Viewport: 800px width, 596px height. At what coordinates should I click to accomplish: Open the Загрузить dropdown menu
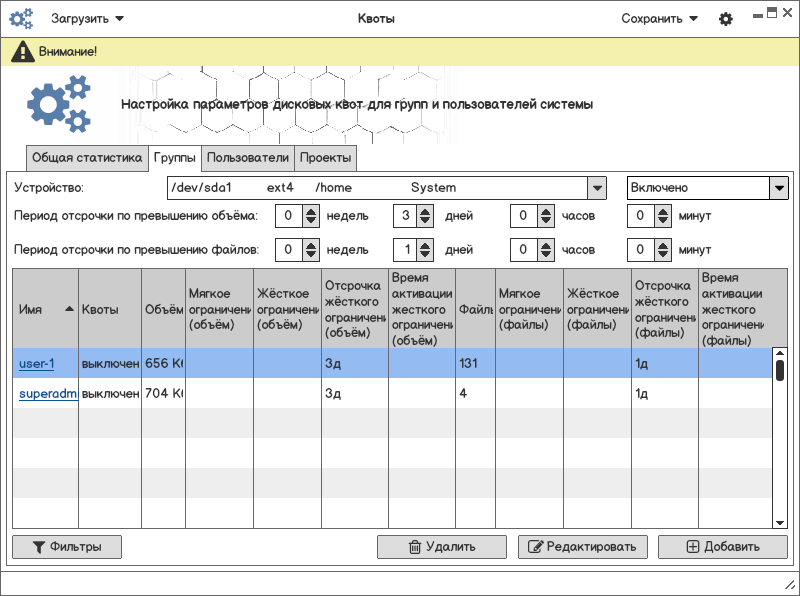click(x=88, y=19)
